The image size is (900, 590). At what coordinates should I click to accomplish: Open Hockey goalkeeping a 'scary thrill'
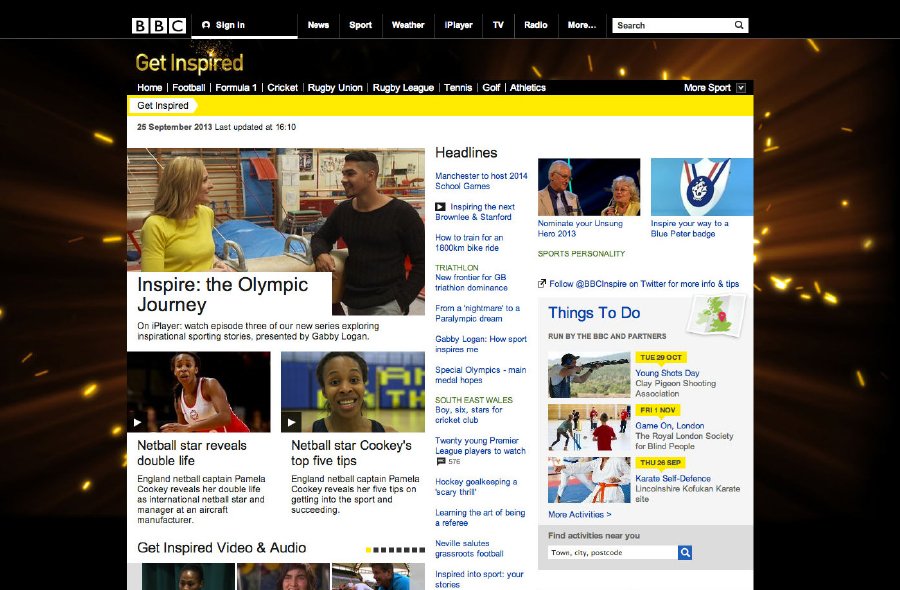(476, 487)
